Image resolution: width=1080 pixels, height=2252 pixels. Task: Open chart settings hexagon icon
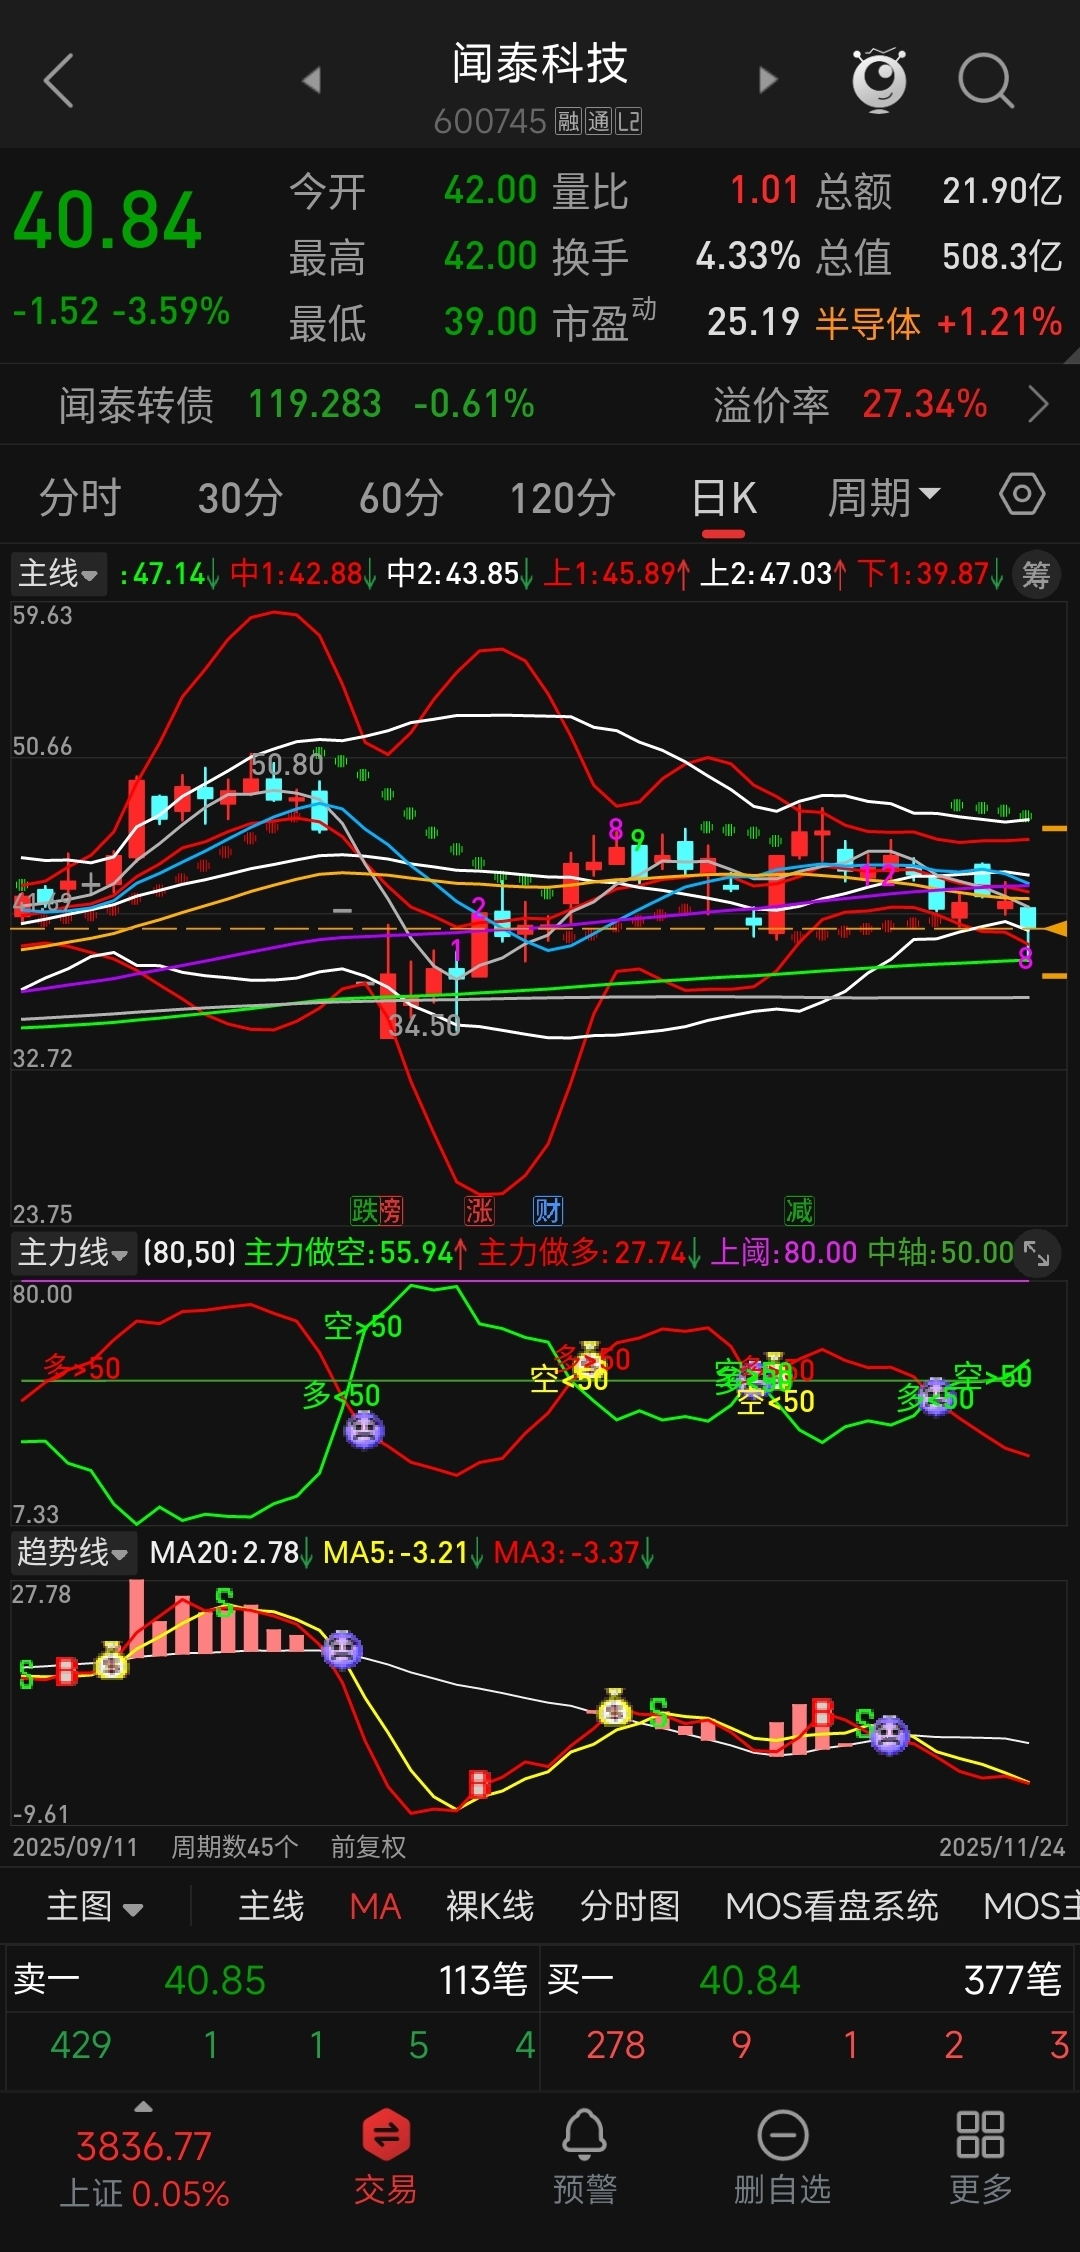coord(1022,494)
